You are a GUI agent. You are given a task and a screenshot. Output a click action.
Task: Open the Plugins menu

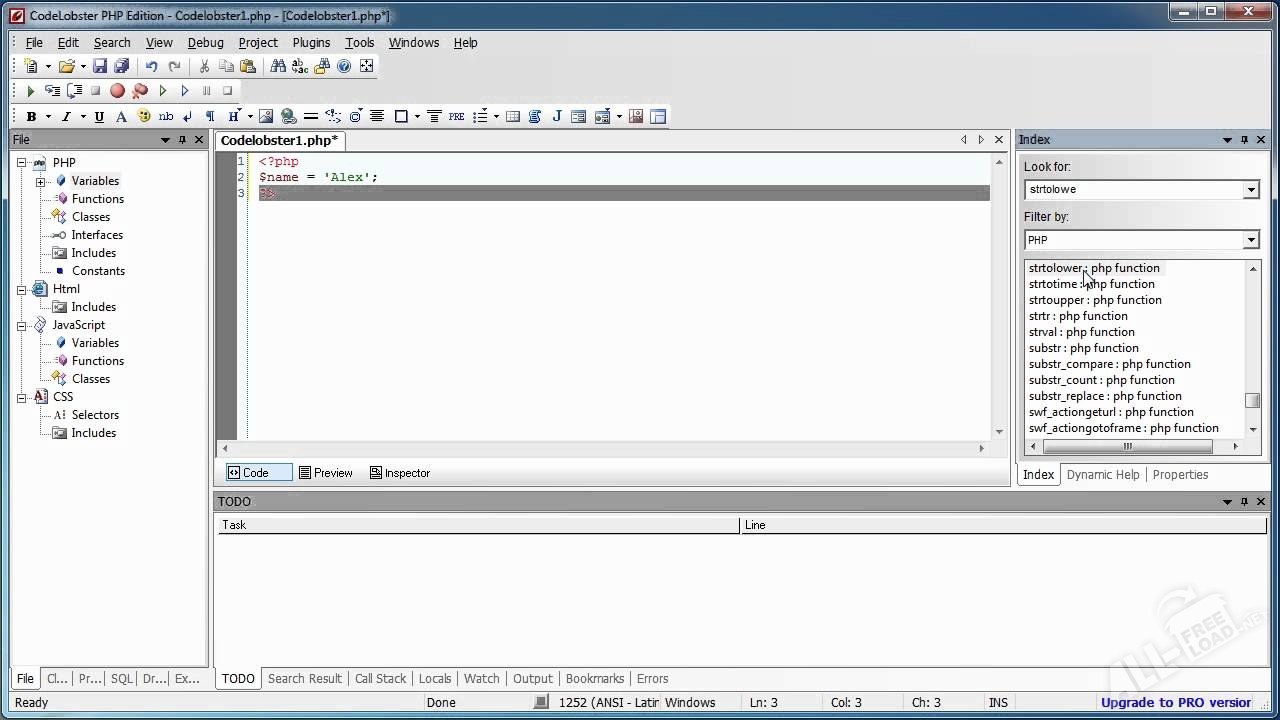[x=311, y=43]
